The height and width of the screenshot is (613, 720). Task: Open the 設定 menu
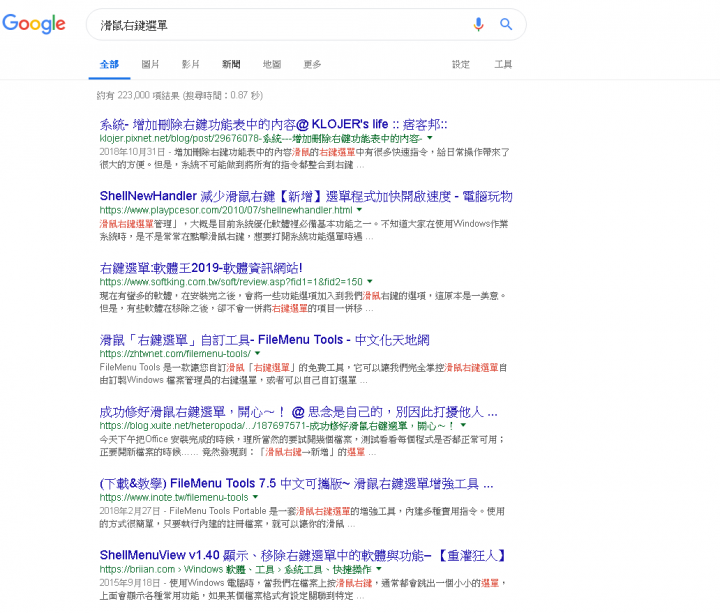(x=461, y=64)
